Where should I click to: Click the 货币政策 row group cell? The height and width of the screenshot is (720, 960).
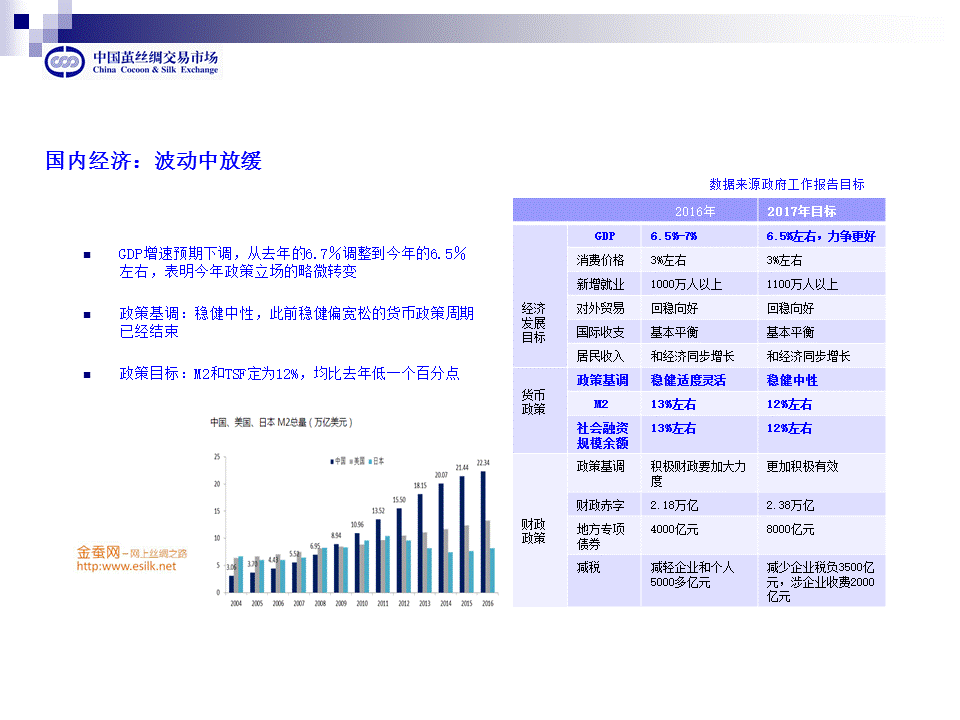(x=533, y=403)
